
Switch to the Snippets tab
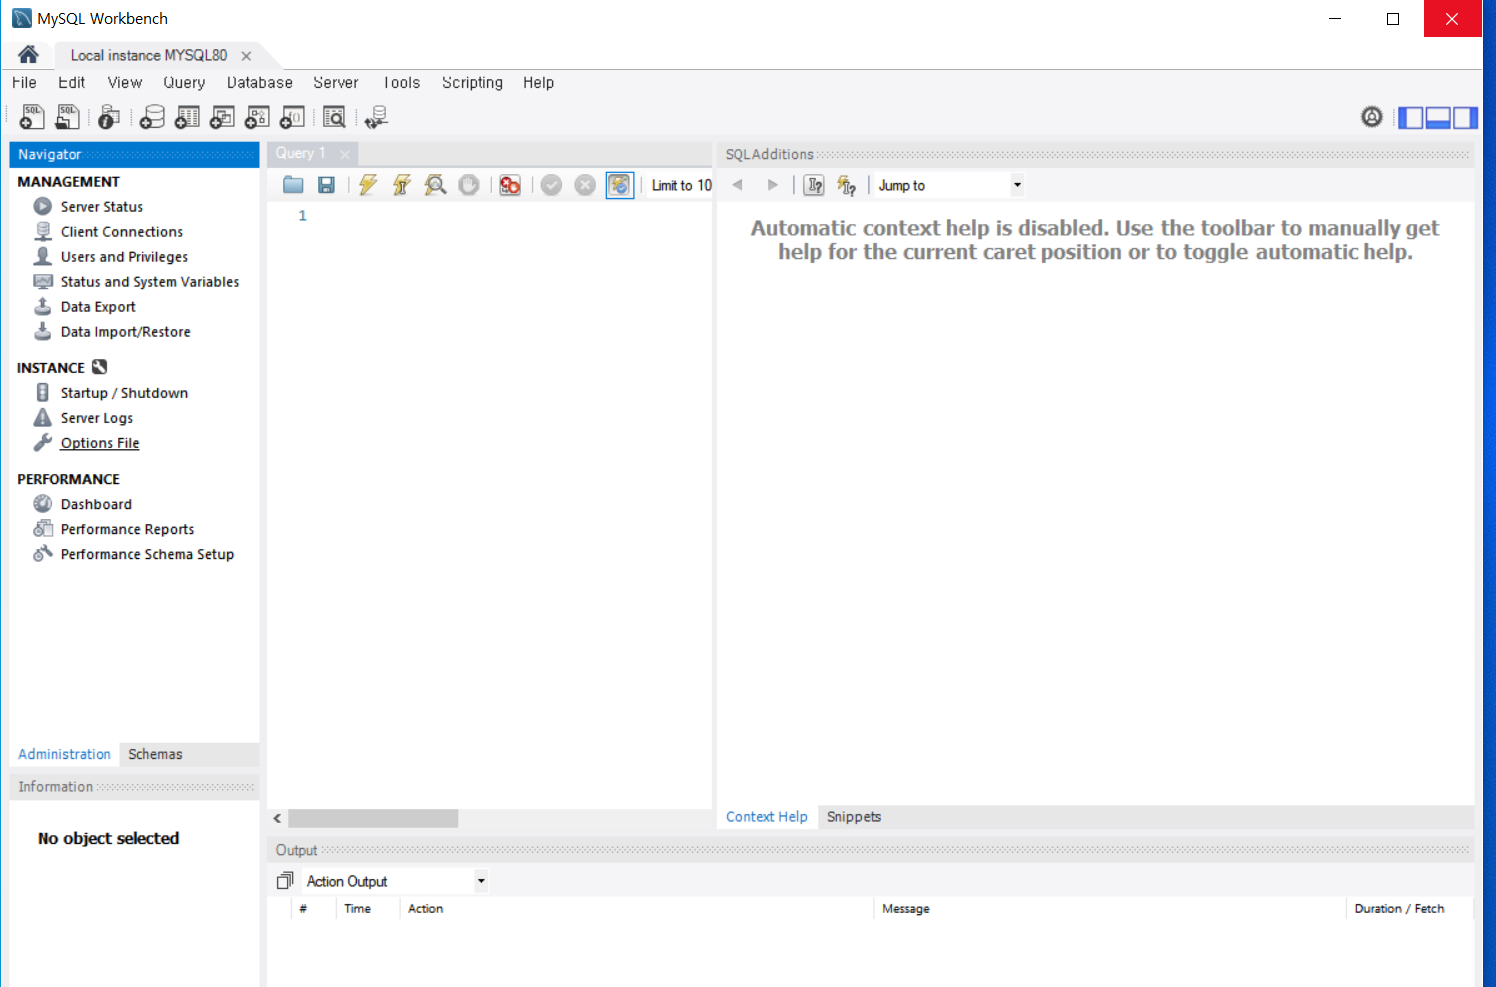[x=854, y=817]
